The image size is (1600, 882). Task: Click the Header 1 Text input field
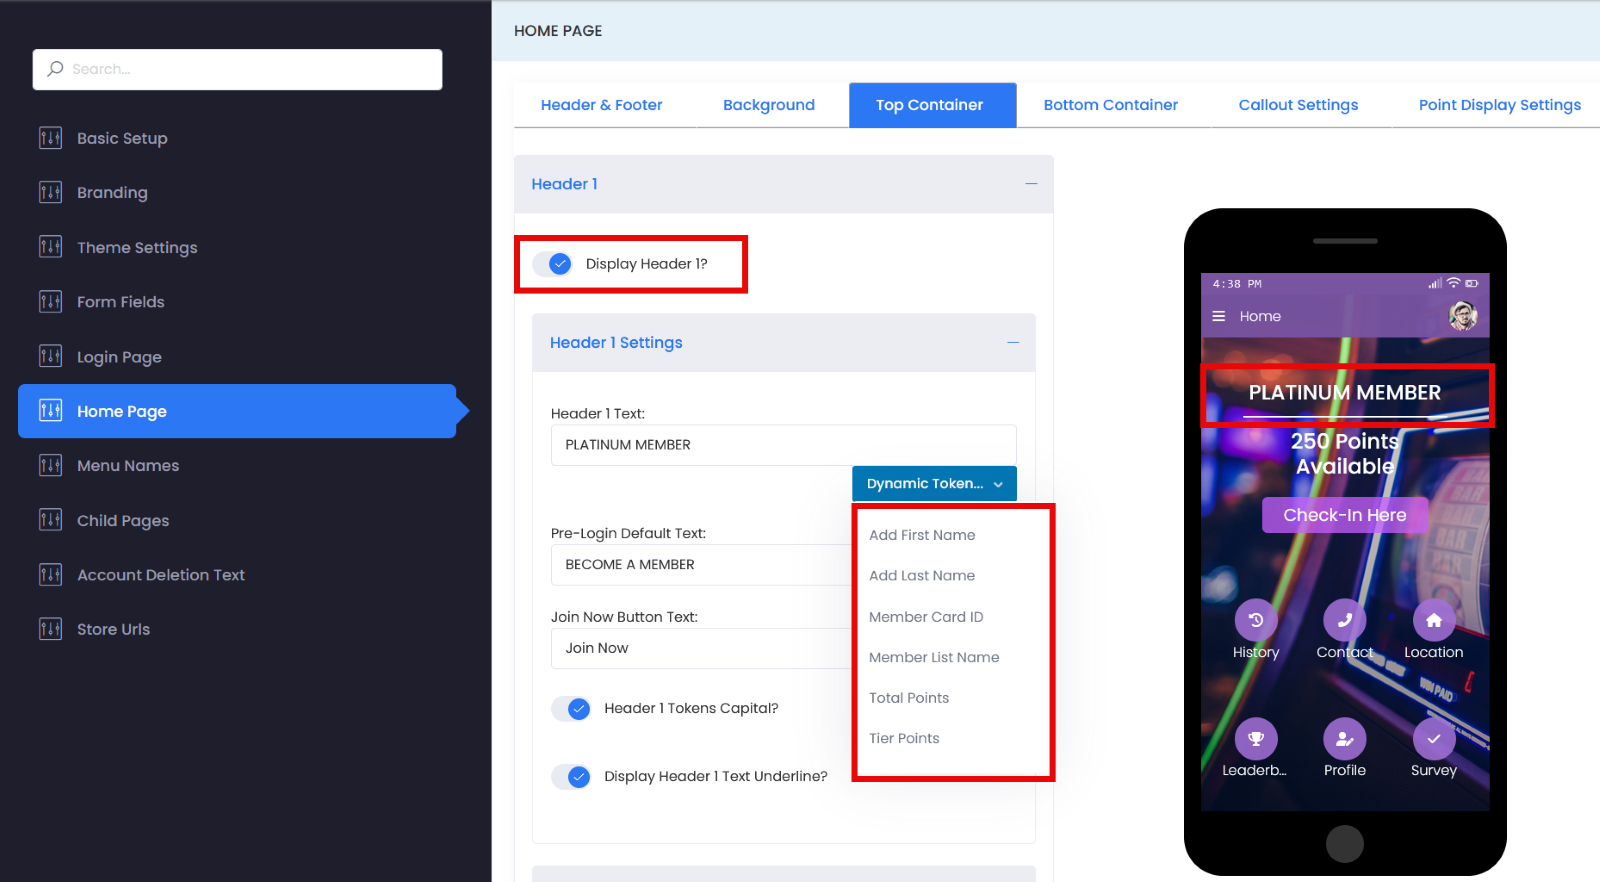tap(784, 445)
